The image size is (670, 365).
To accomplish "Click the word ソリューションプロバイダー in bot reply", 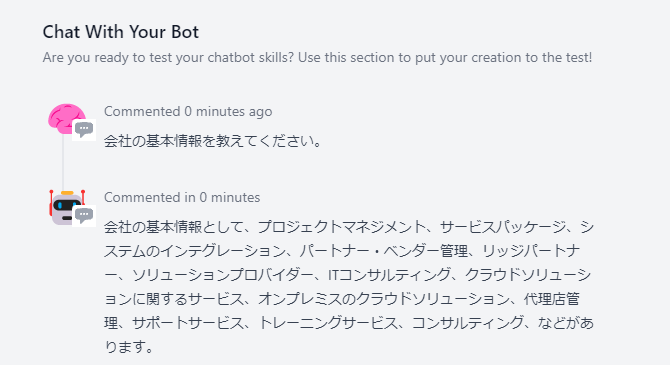I will tap(222, 274).
